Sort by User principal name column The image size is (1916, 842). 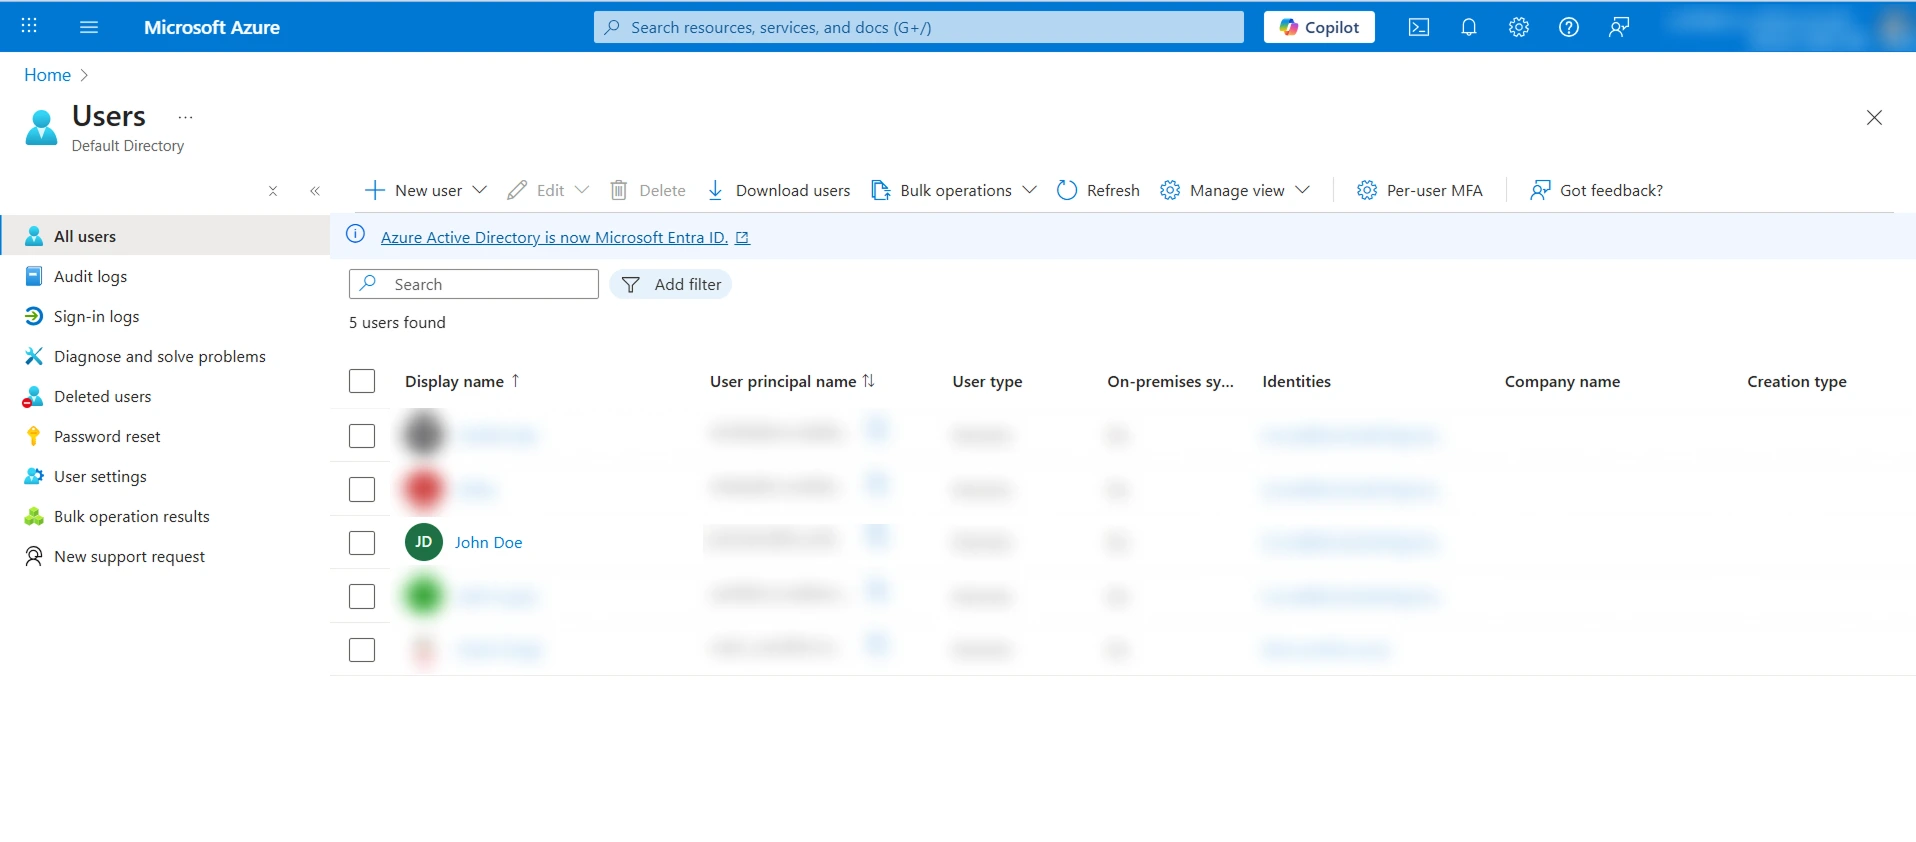tap(792, 381)
